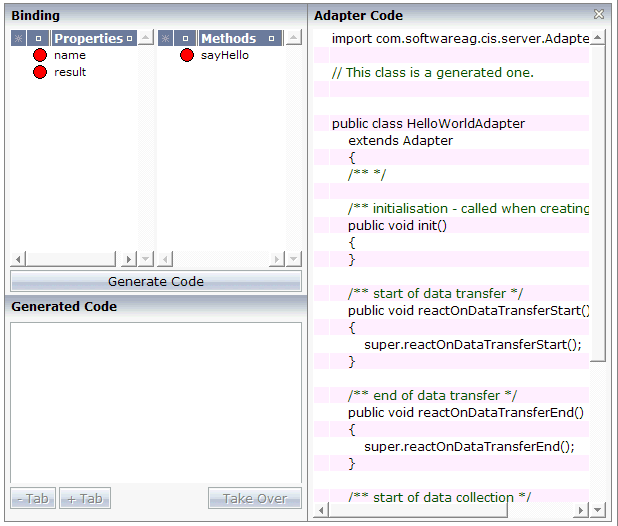Click the + Tab button
Viewport: 618px width, 526px height.
point(85,498)
